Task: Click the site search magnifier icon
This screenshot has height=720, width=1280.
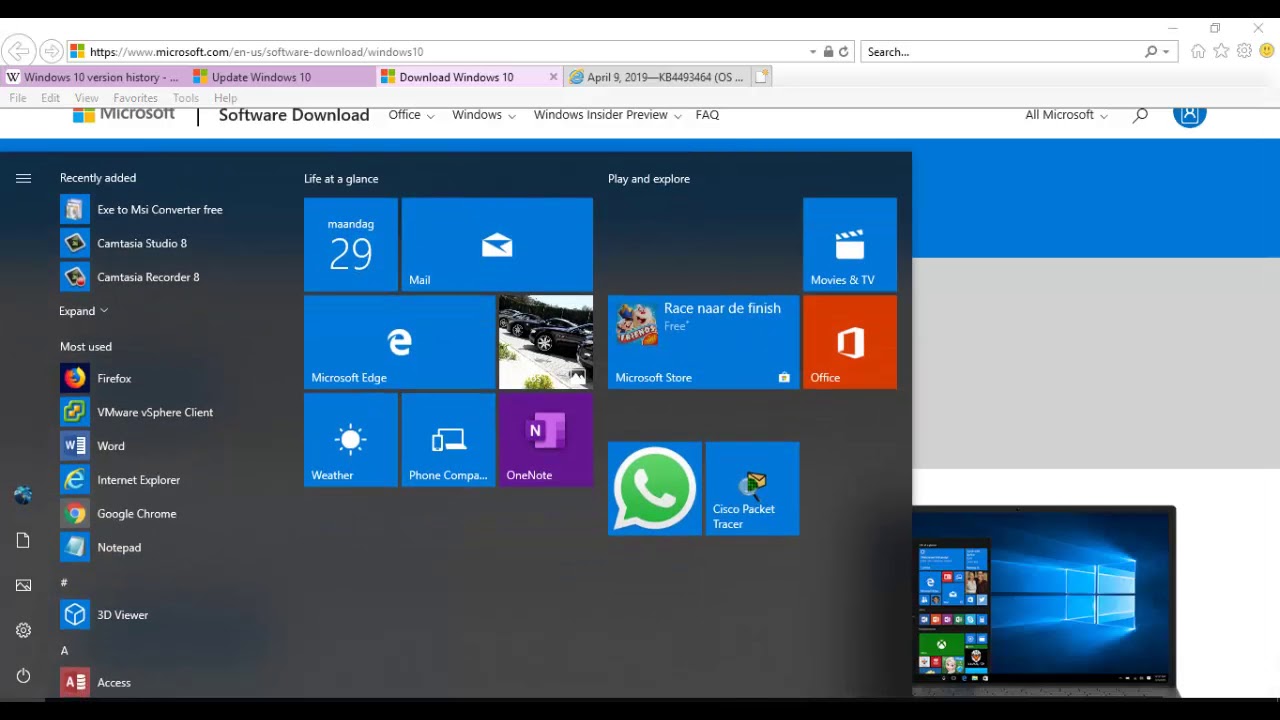Action: coord(1140,116)
